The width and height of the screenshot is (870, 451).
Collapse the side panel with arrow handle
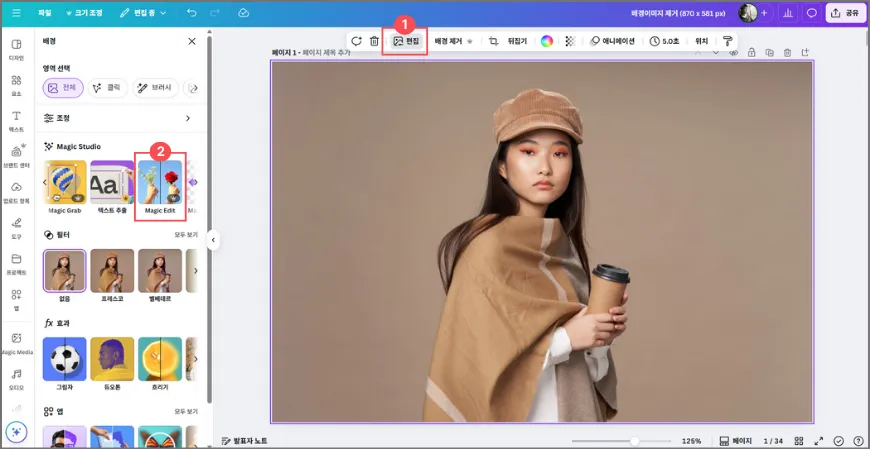tap(213, 240)
